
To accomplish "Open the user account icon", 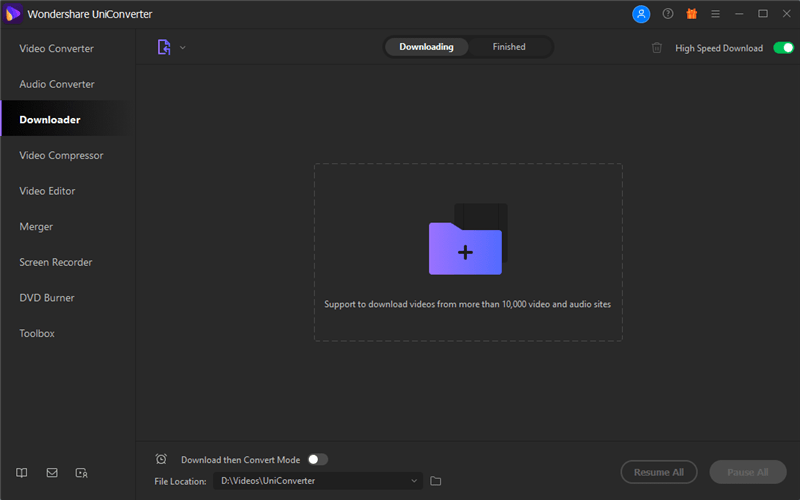I will click(641, 14).
